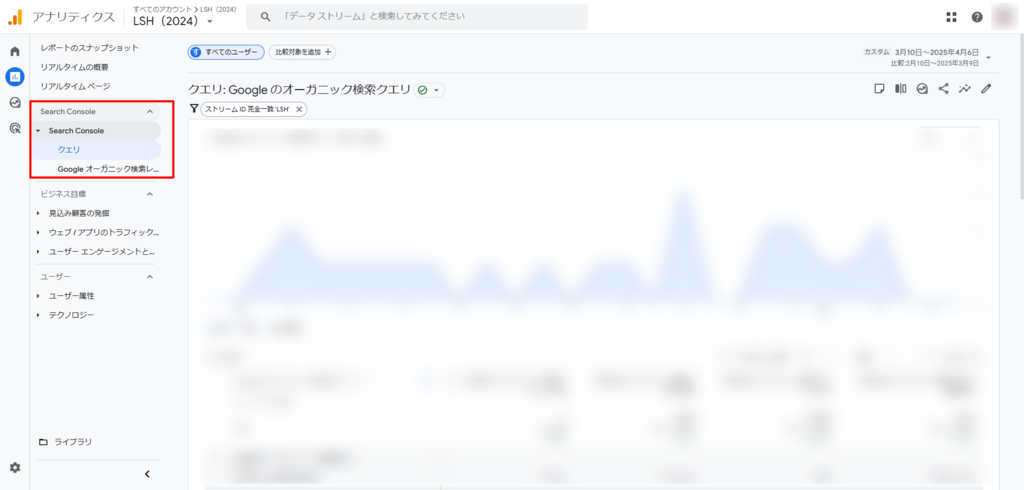Collapse the left navigation panel
The height and width of the screenshot is (490, 1024).
[147, 474]
